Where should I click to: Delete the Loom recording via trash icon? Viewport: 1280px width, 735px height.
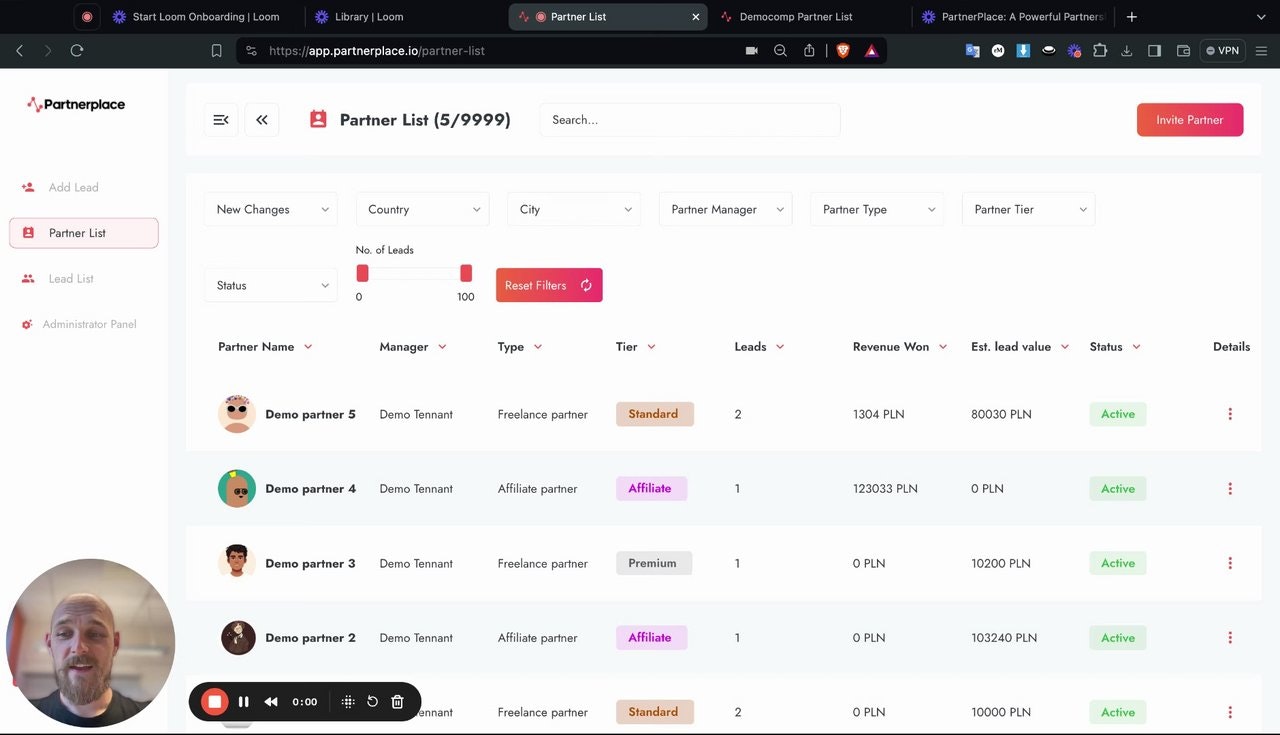click(397, 701)
